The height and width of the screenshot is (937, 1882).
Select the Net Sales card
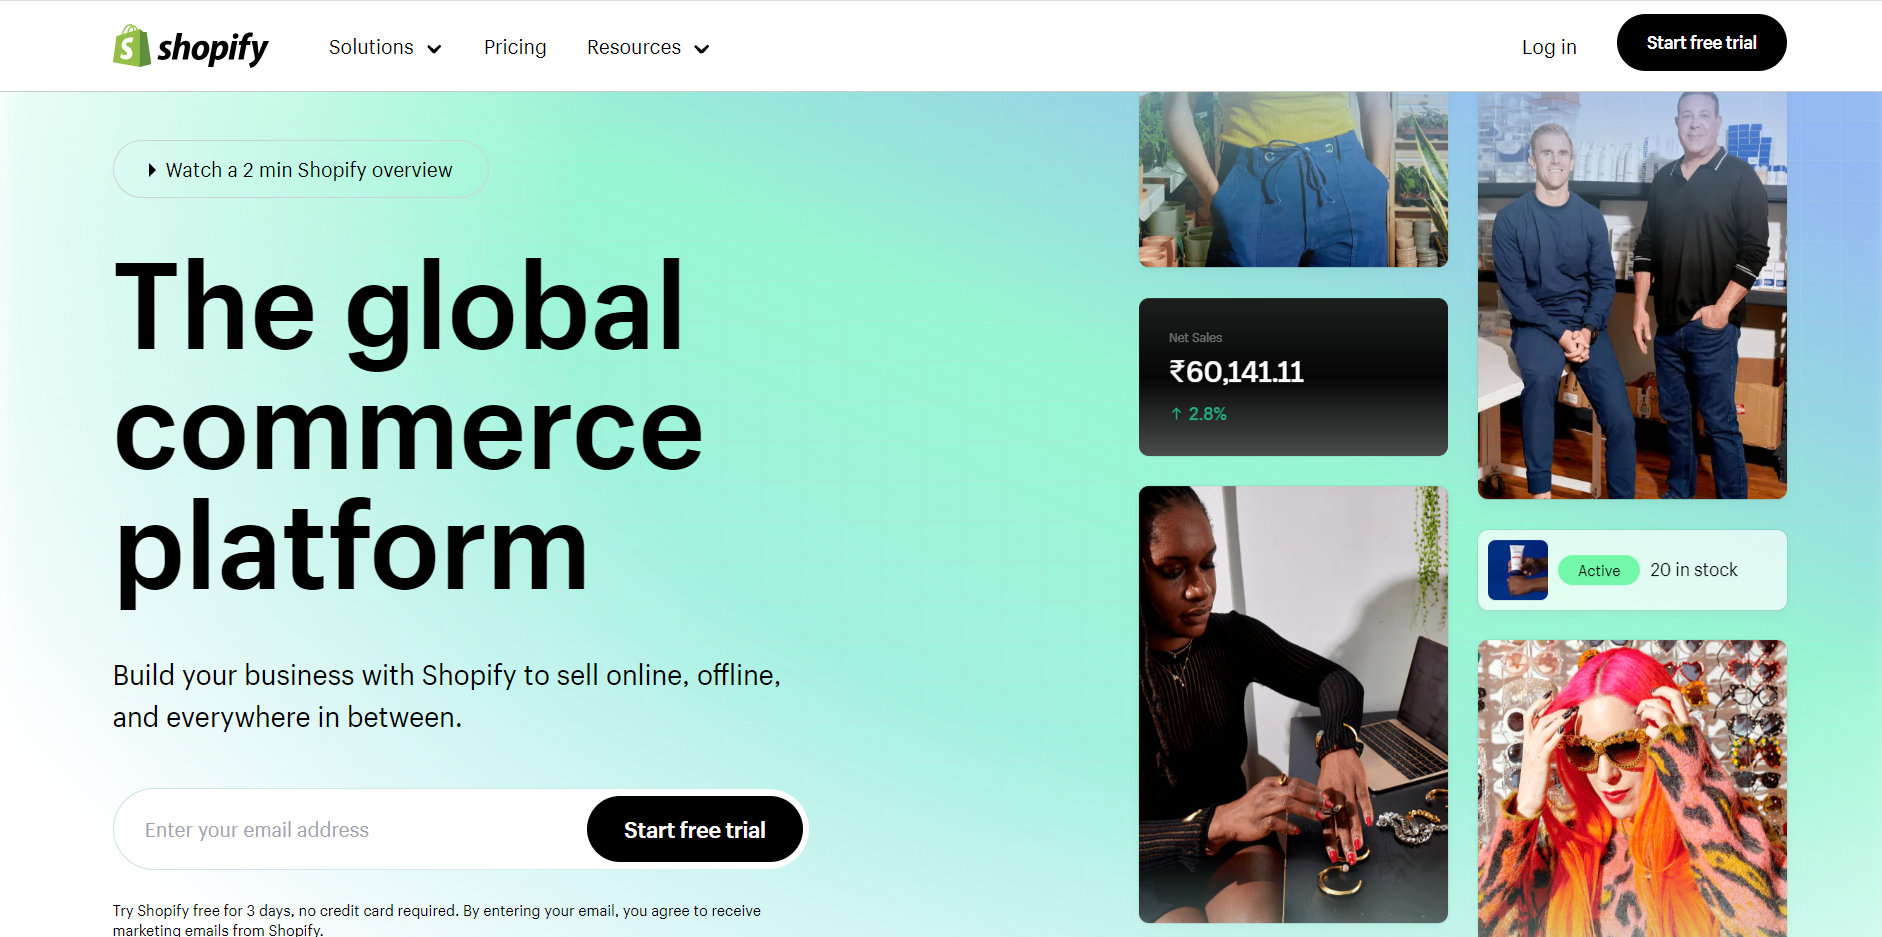tap(1293, 377)
